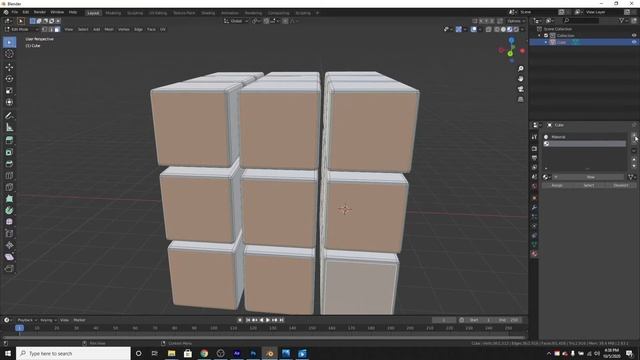
Task: Switch to the Modeling workspace tab
Action: pos(113,13)
